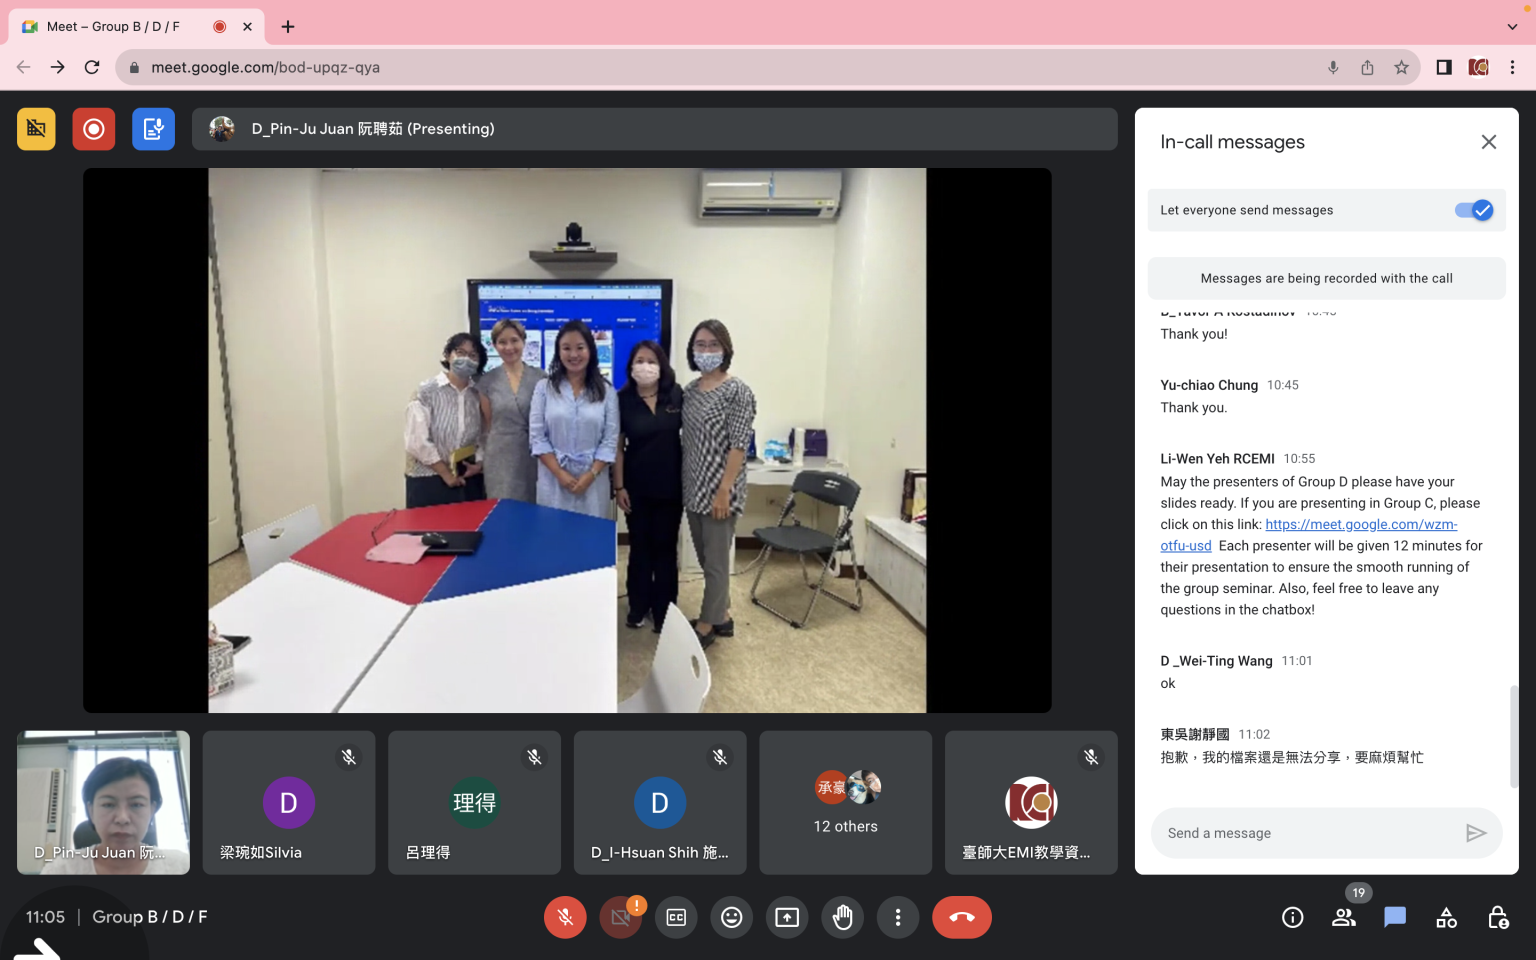Open More options three-dot menu
Image resolution: width=1536 pixels, height=960 pixels.
(898, 917)
